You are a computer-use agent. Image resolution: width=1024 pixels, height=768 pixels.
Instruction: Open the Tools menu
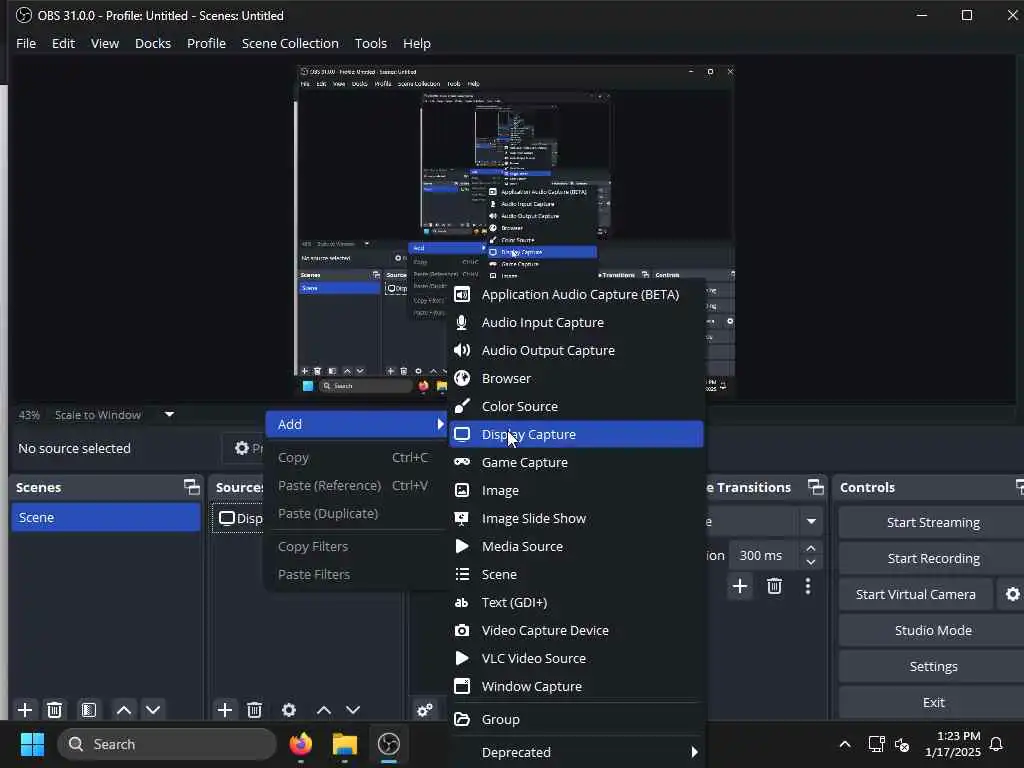tap(370, 43)
